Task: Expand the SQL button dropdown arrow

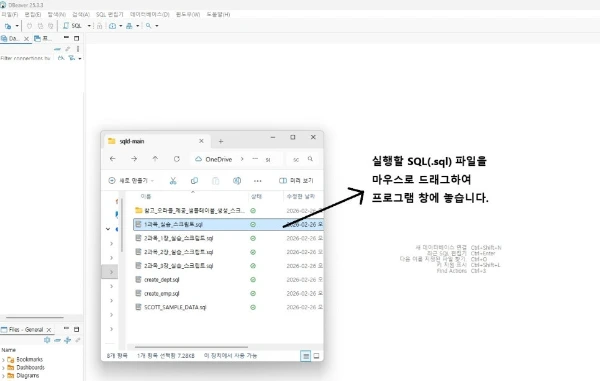Action: (89, 26)
